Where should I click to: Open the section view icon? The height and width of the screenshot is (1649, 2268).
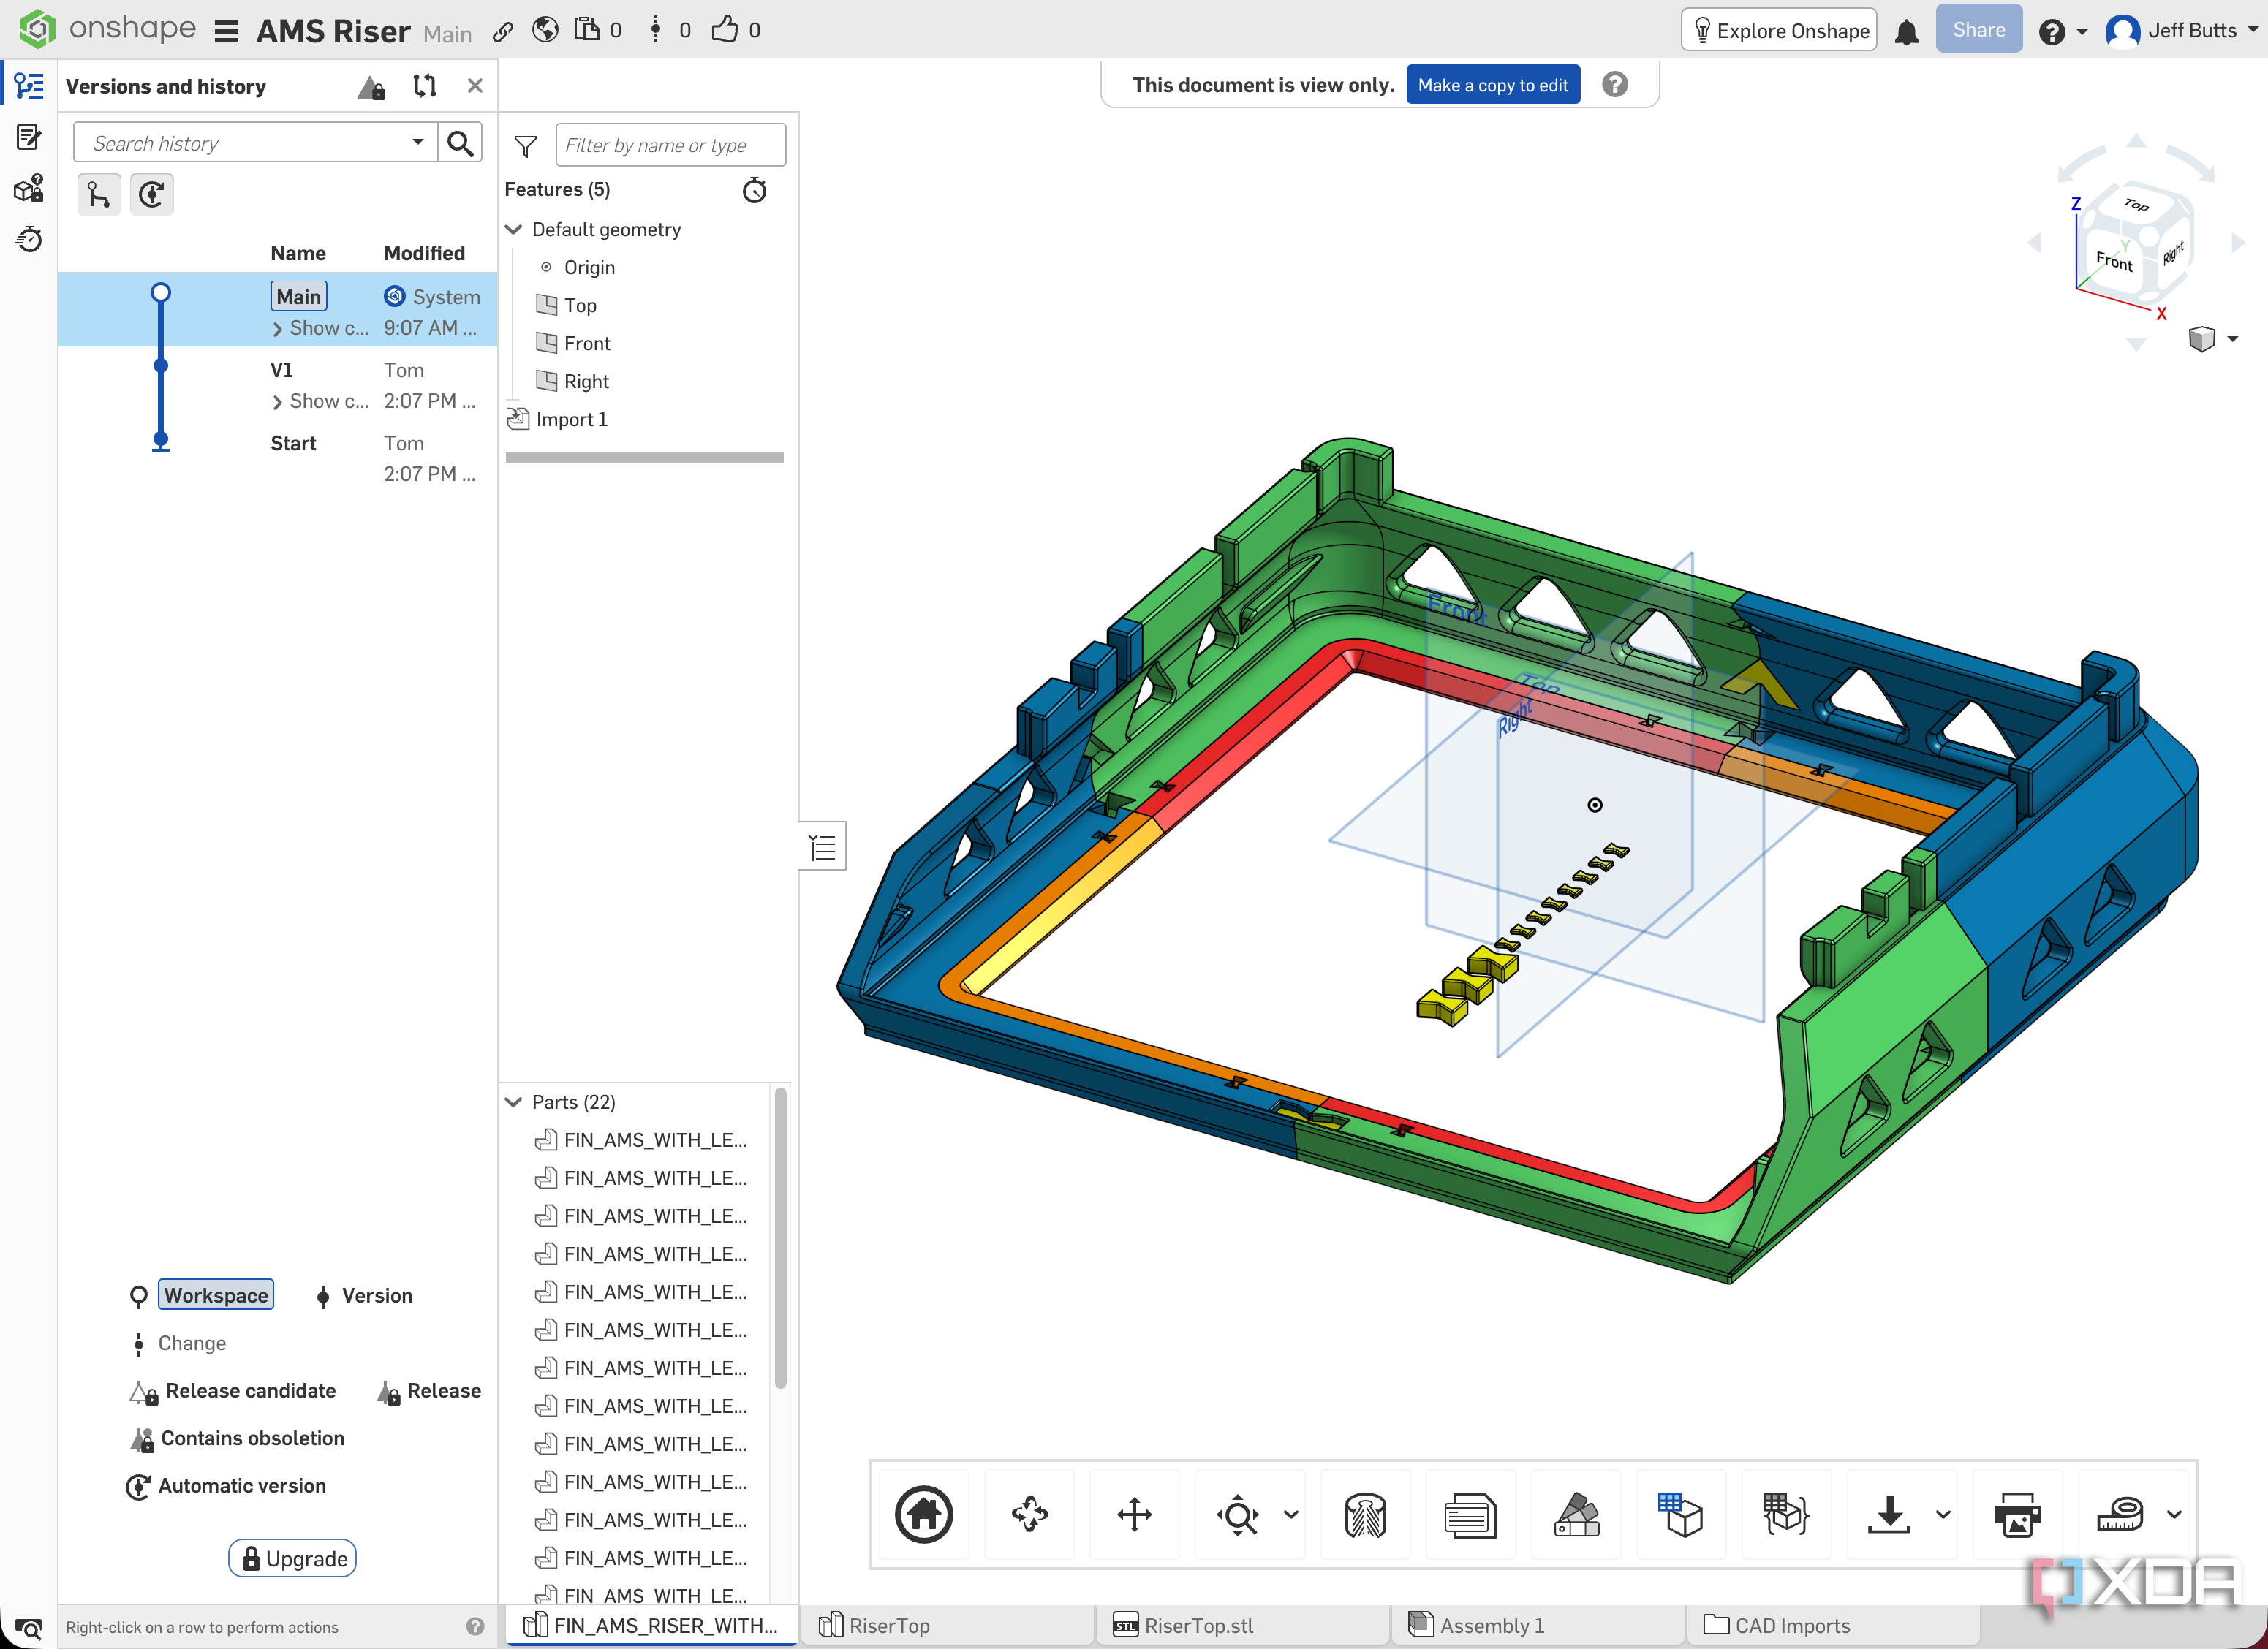(x=1365, y=1514)
